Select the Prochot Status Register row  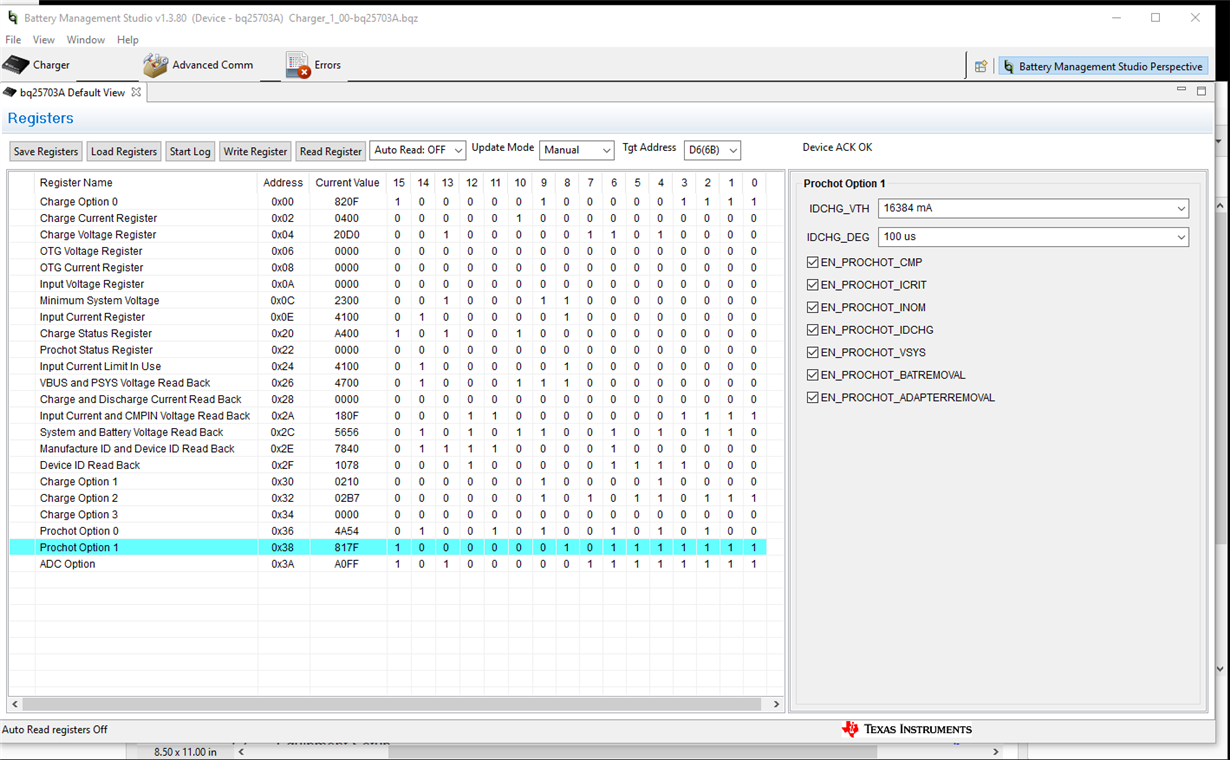388,350
